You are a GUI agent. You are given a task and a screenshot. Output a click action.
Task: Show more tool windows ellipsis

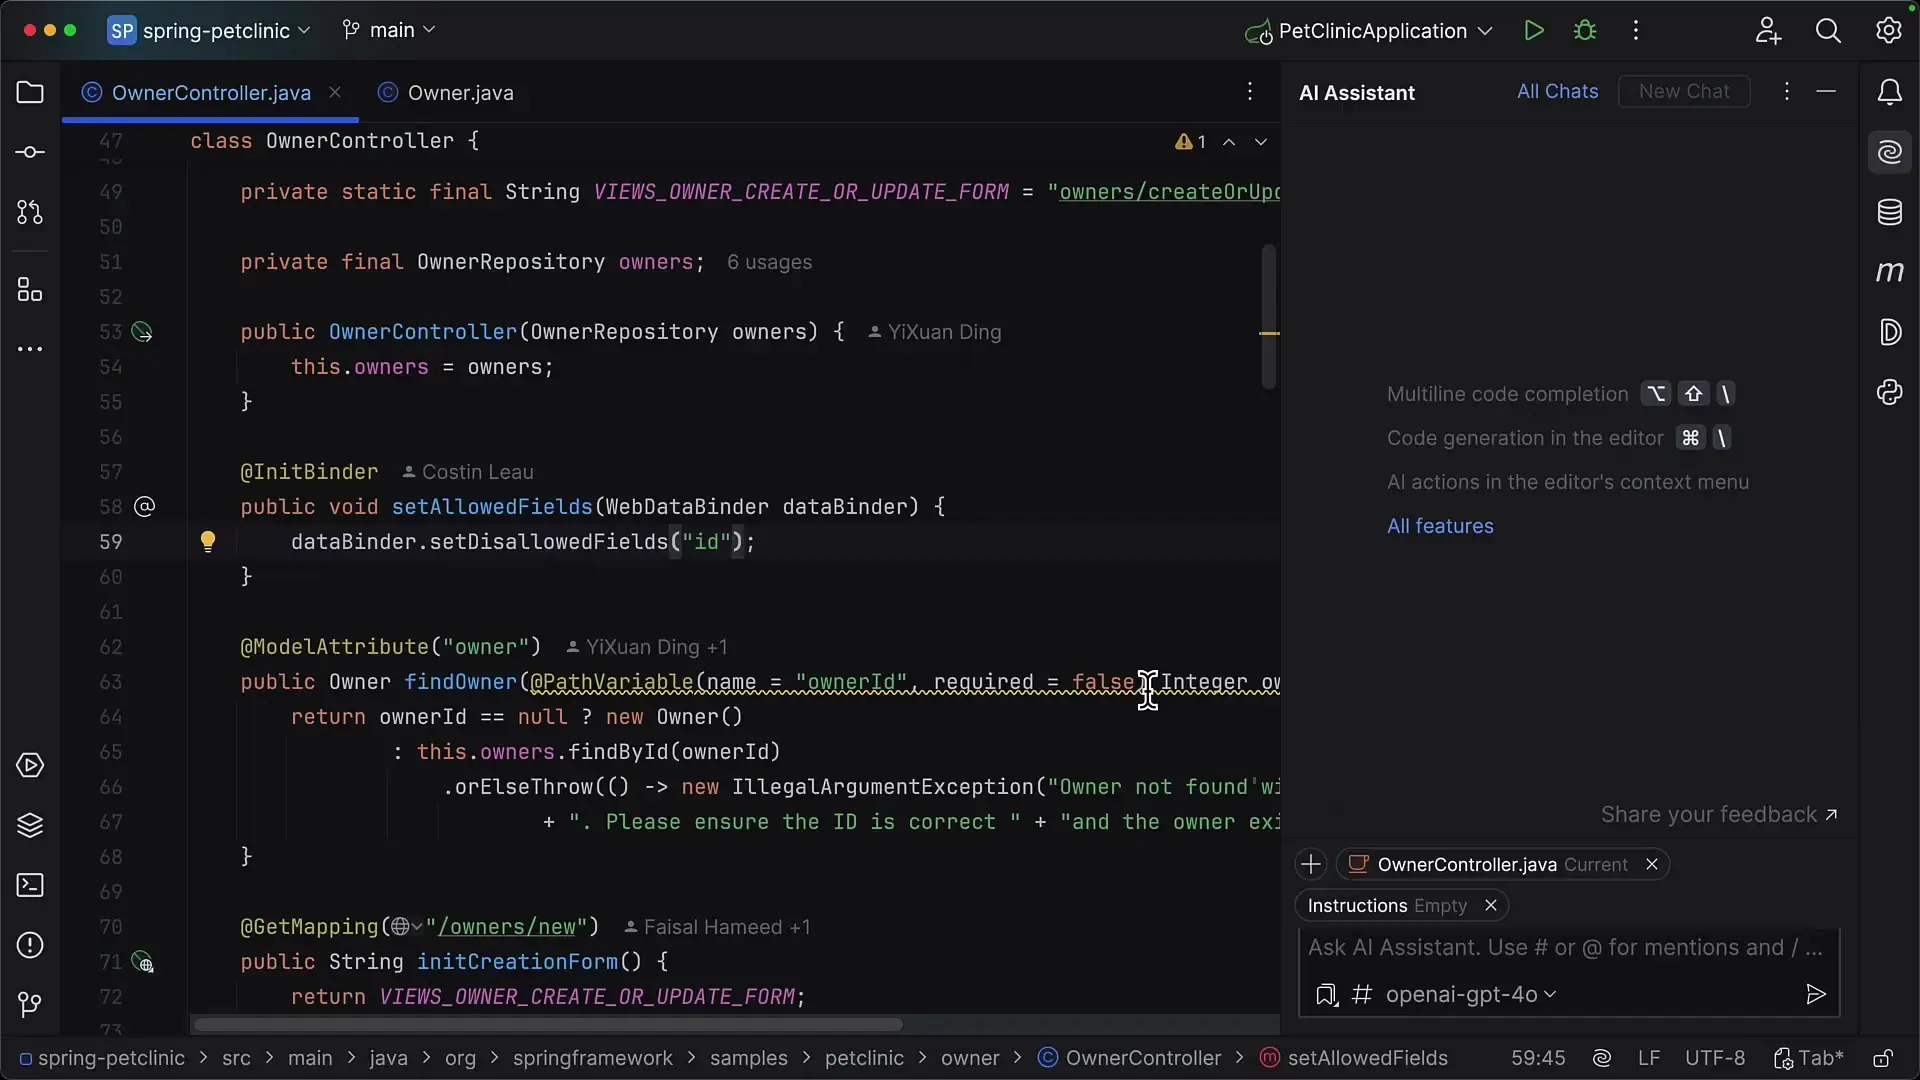[x=30, y=349]
